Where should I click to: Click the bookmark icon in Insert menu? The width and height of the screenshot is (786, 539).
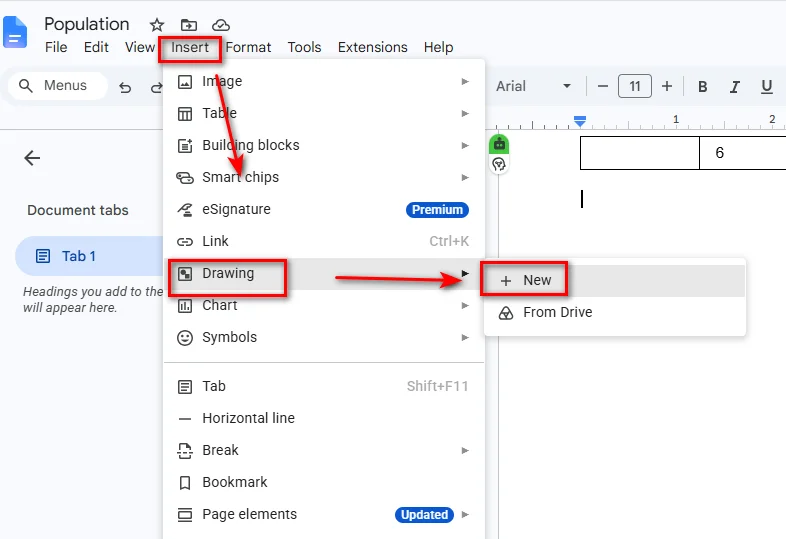[185, 483]
